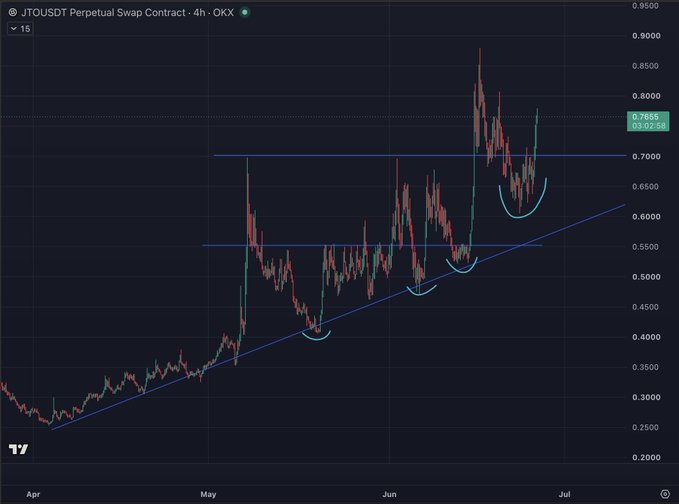The image size is (679, 504).
Task: Click the 0.3000 price axis label
Action: coord(646,397)
